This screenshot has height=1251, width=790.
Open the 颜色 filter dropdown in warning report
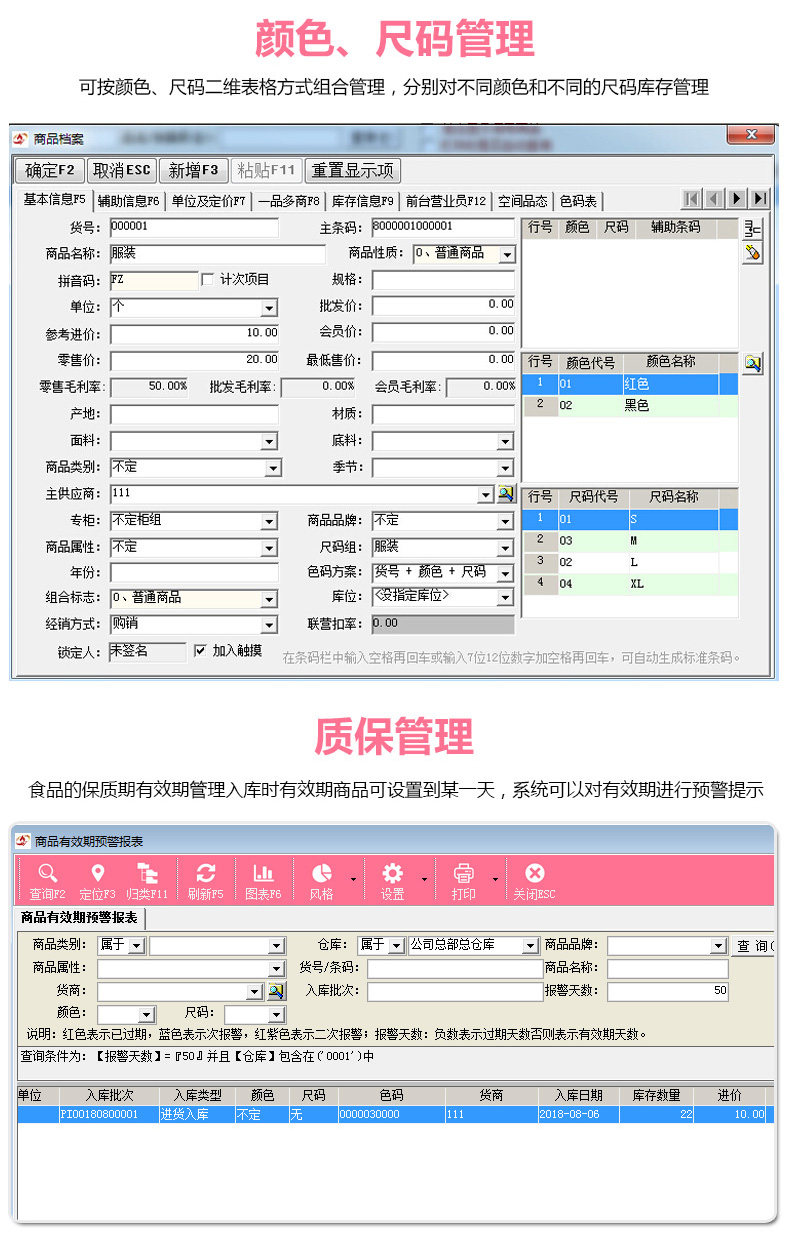[x=147, y=1015]
